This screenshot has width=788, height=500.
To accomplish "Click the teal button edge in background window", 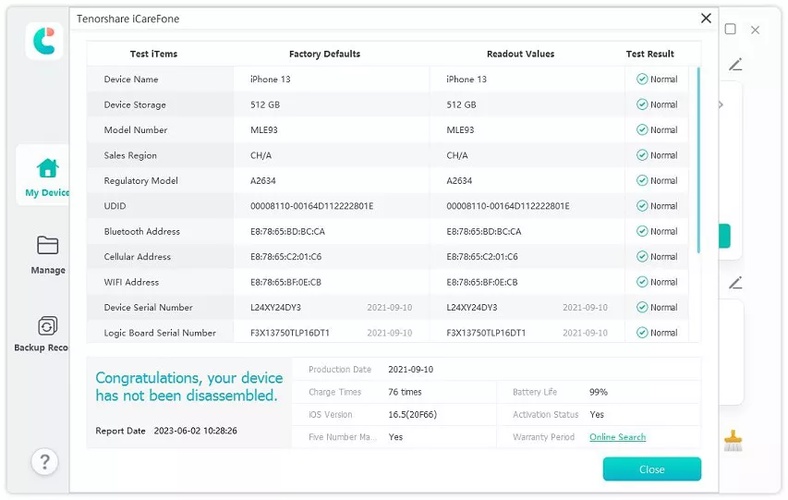I will (724, 236).
